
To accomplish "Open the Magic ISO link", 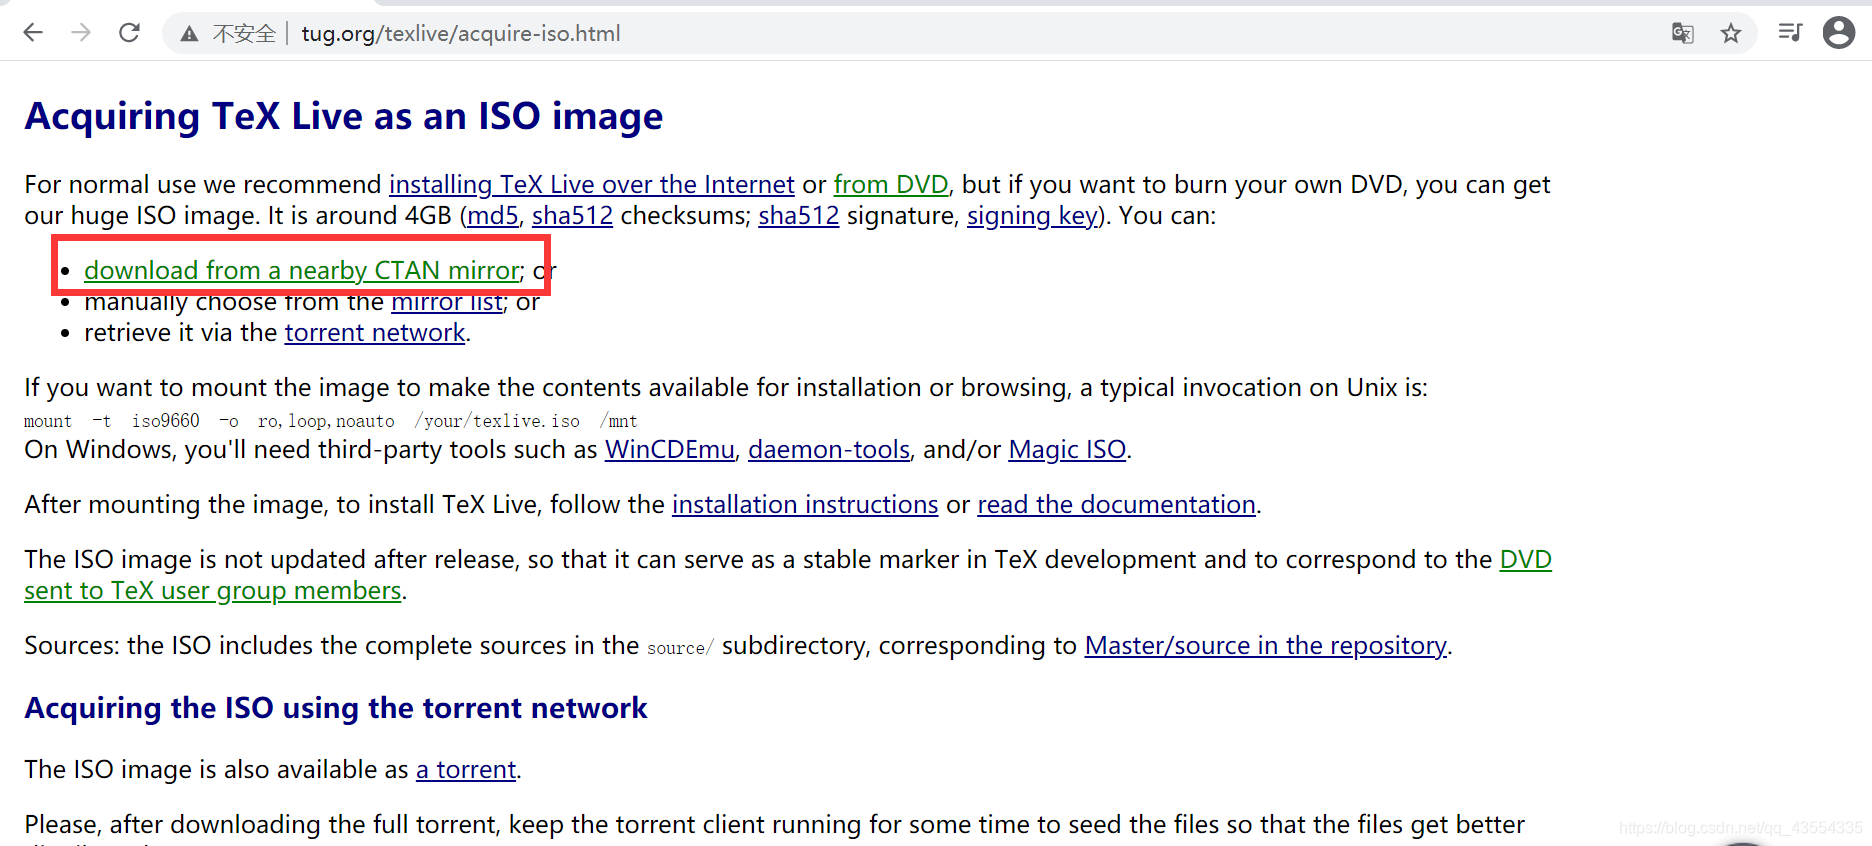I will point(1067,450).
